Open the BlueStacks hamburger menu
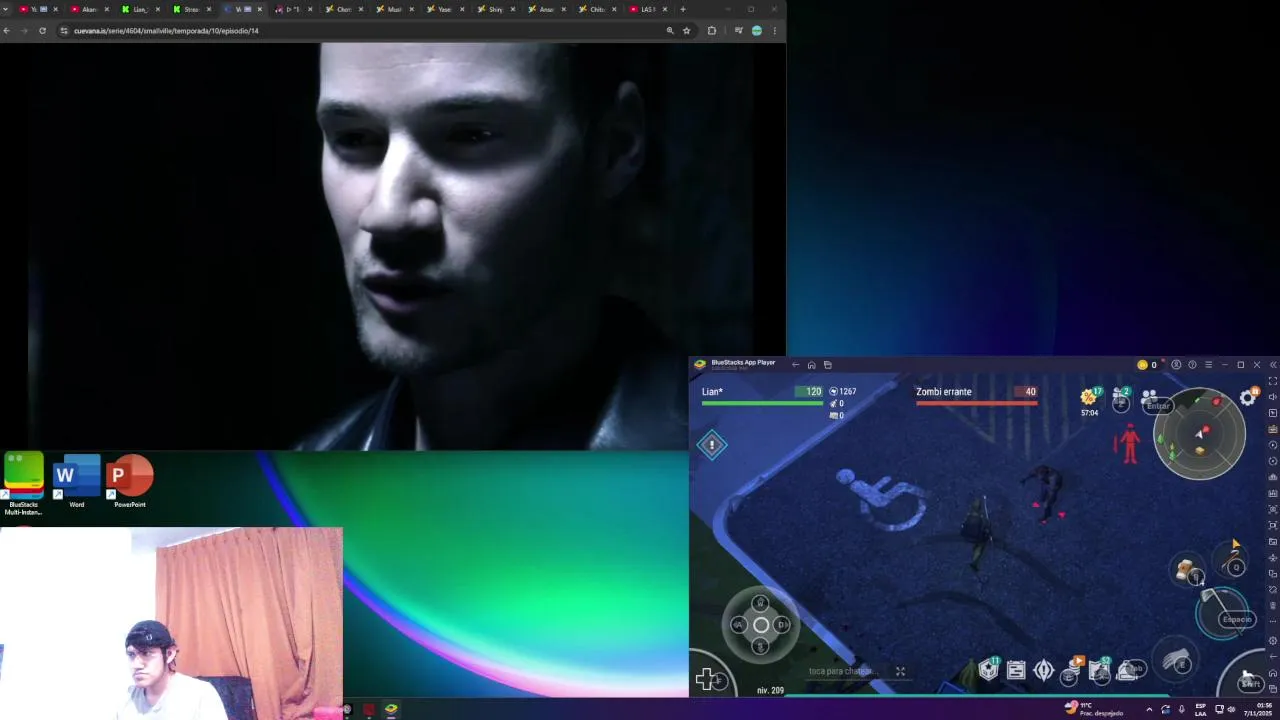This screenshot has width=1280, height=720. tap(1208, 365)
